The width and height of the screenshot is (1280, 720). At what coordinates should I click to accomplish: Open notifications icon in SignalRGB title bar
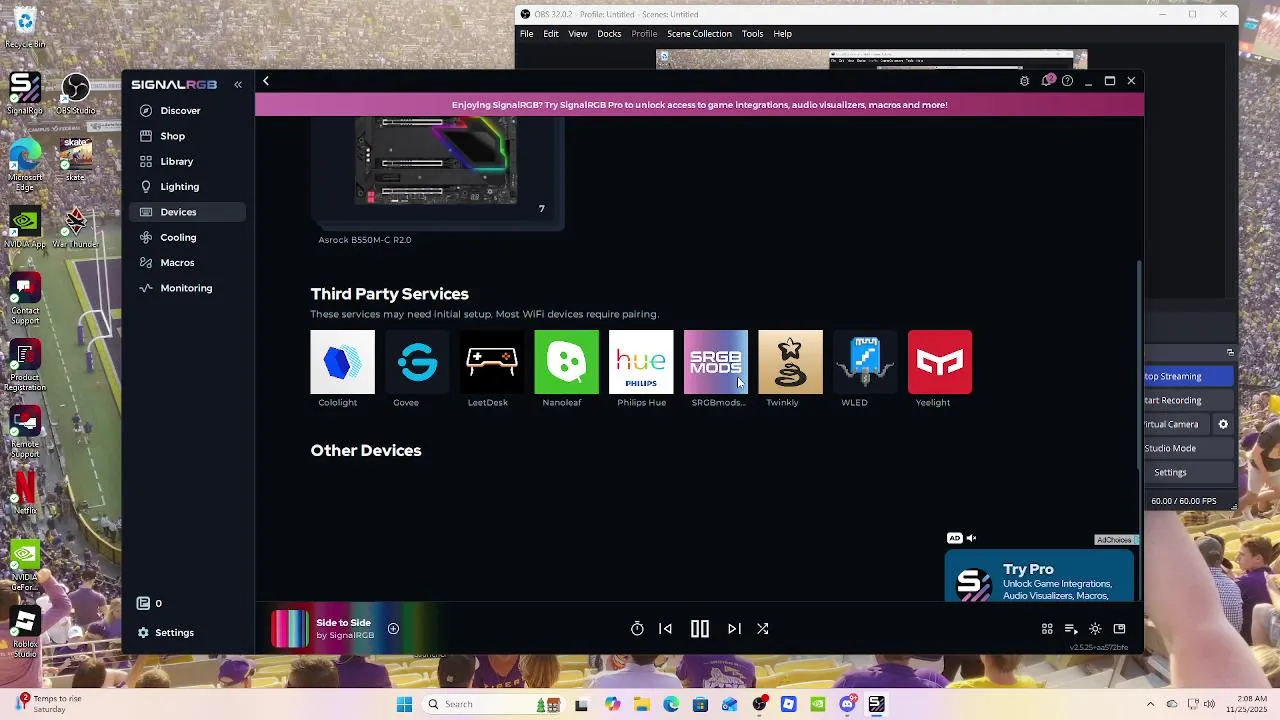pos(1047,81)
